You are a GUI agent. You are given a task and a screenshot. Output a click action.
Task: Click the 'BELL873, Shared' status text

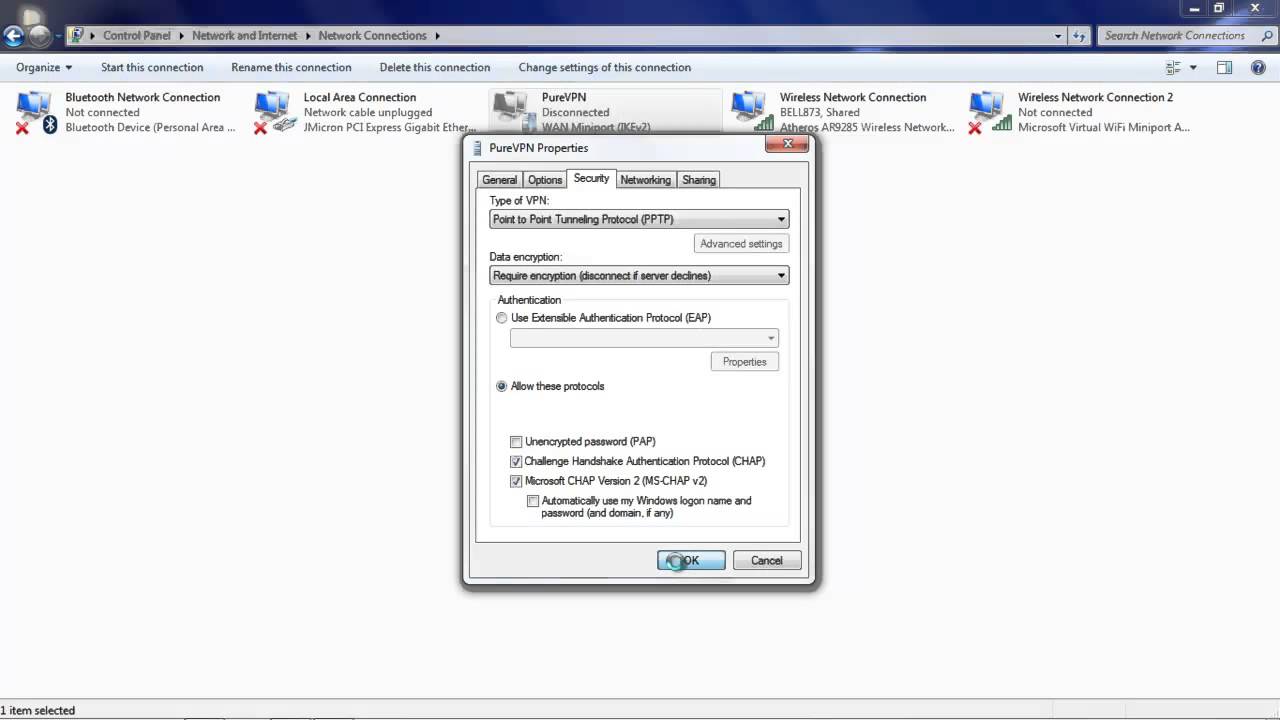(820, 113)
